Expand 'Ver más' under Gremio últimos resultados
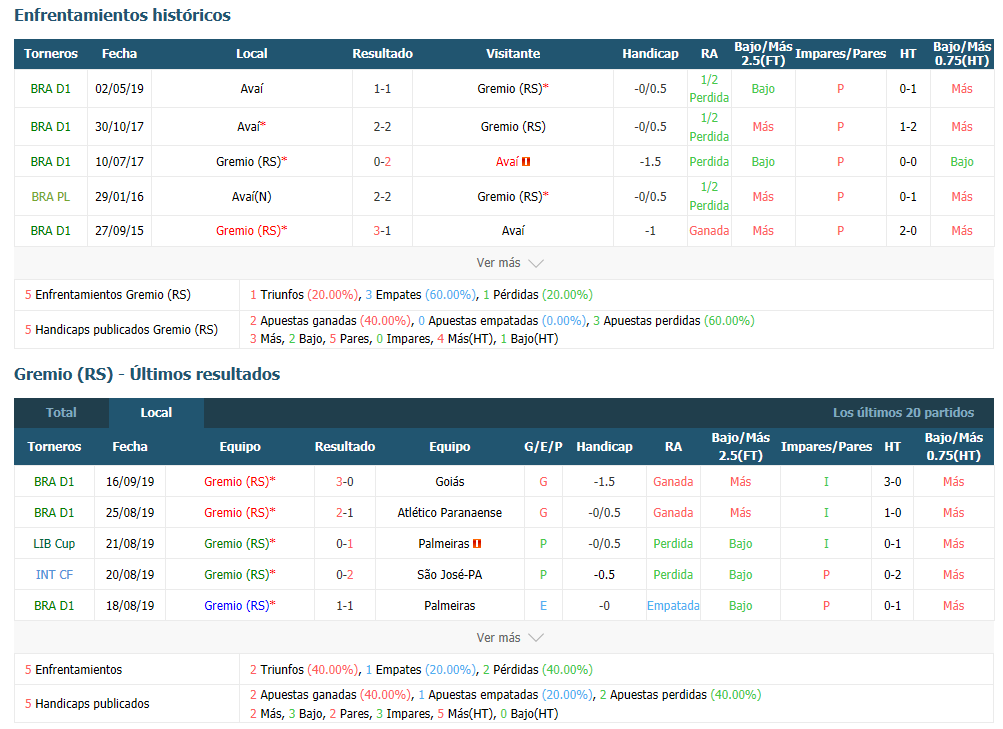 pyautogui.click(x=509, y=638)
